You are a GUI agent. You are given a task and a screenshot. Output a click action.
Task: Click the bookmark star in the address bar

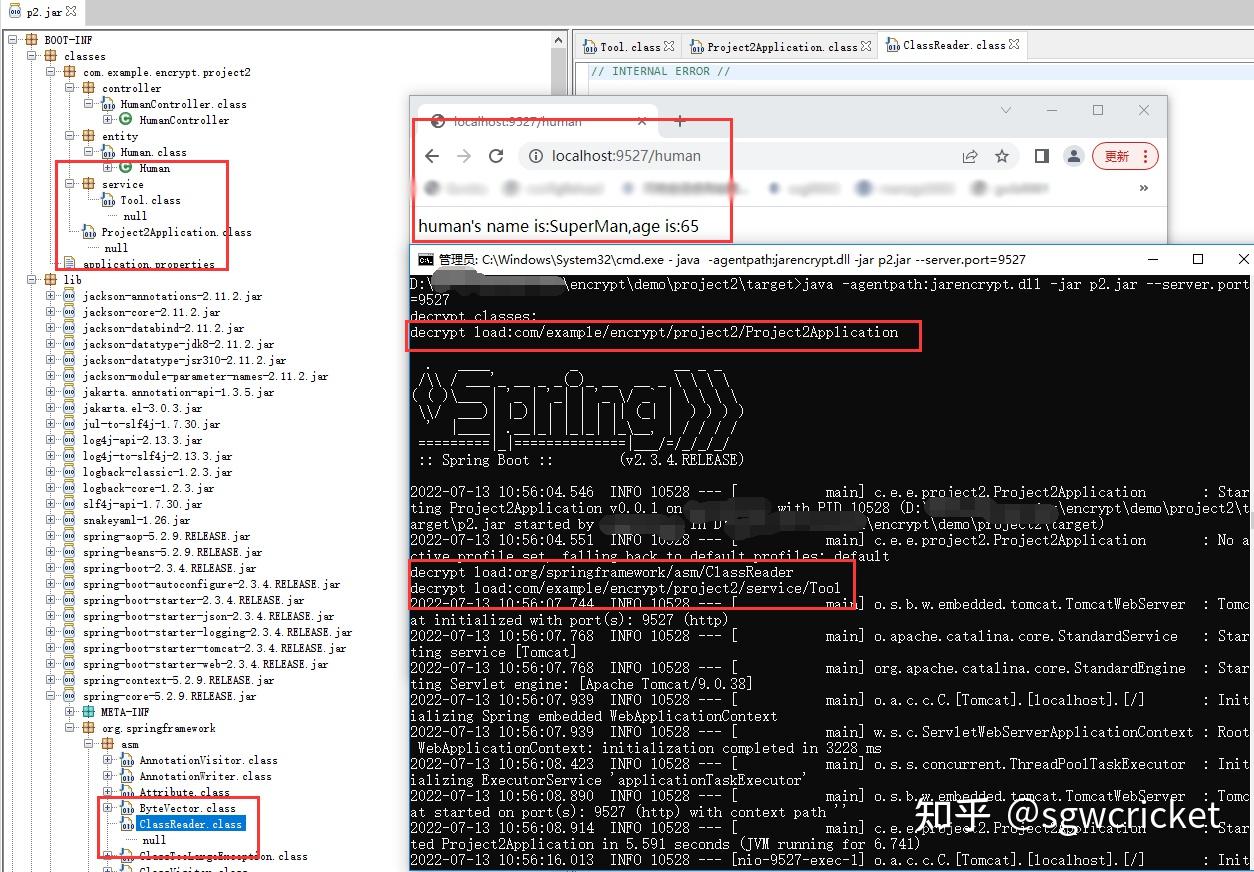coord(1001,156)
